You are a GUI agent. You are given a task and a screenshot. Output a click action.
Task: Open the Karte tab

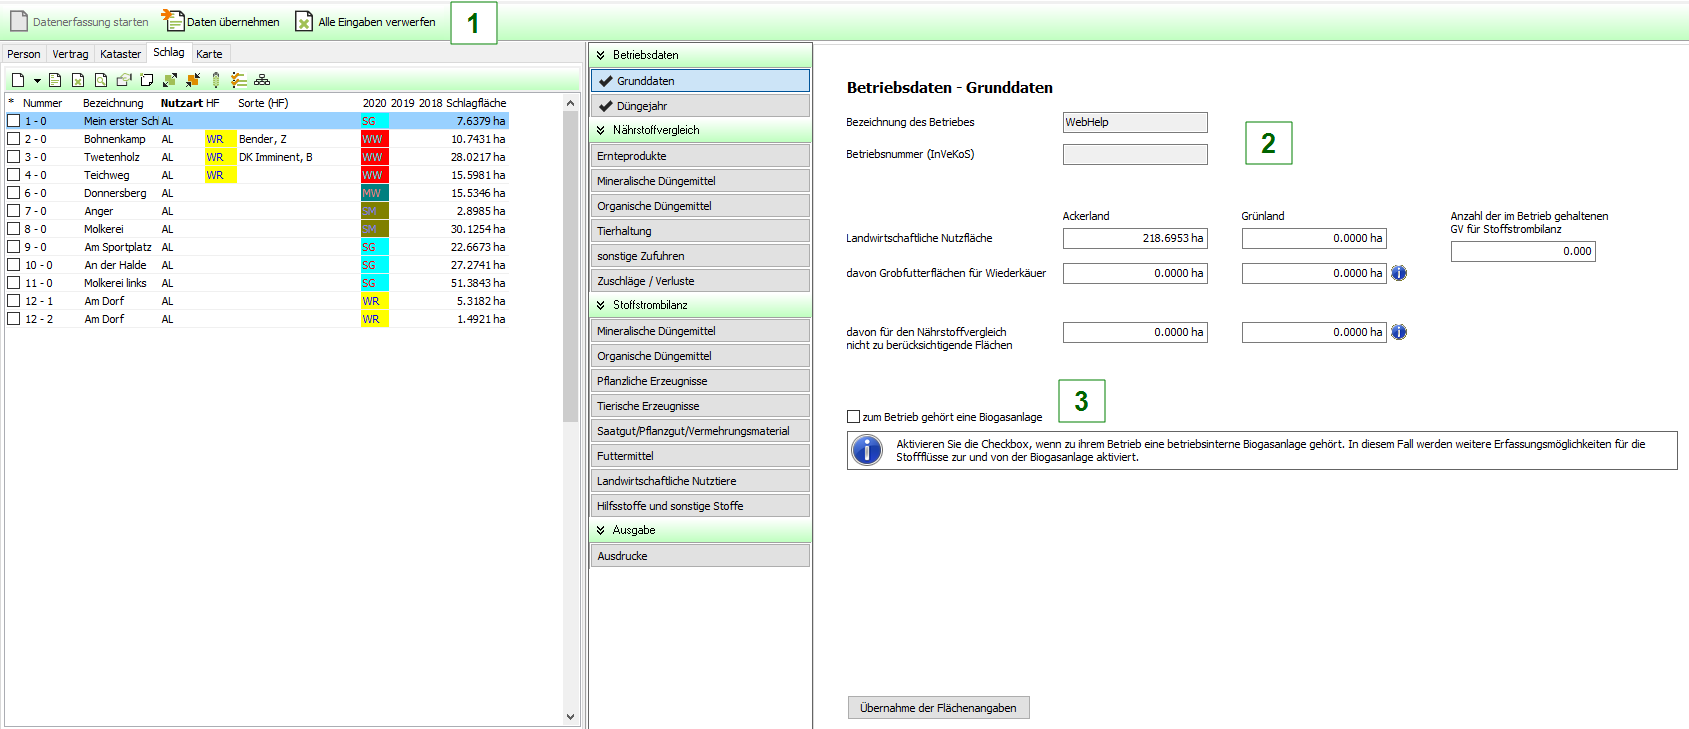click(x=209, y=54)
